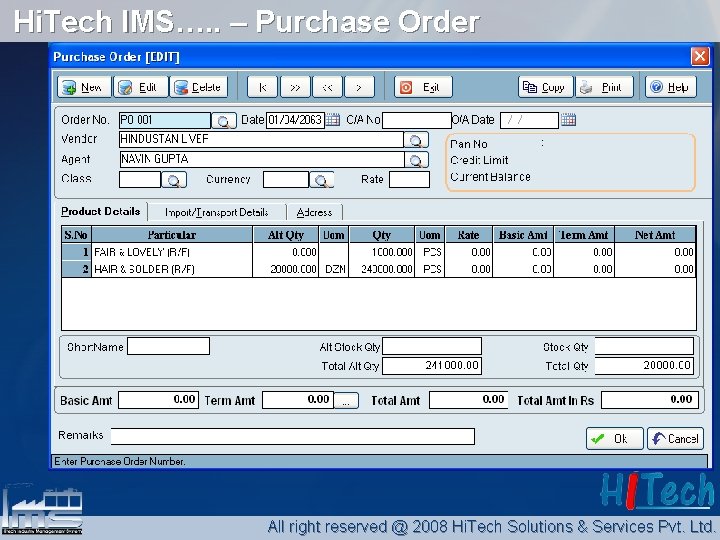Click the O/A Date input field
The image size is (720, 540).
(529, 120)
